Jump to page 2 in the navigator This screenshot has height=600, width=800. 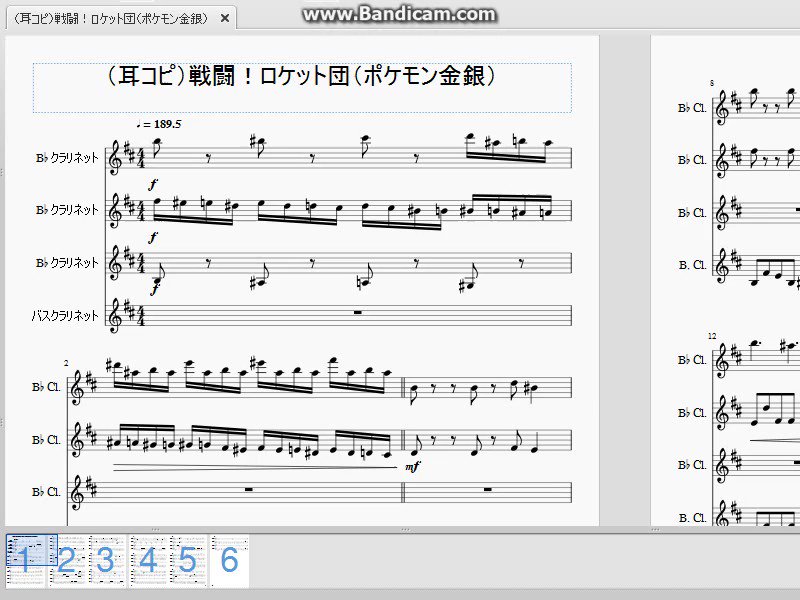click(67, 560)
